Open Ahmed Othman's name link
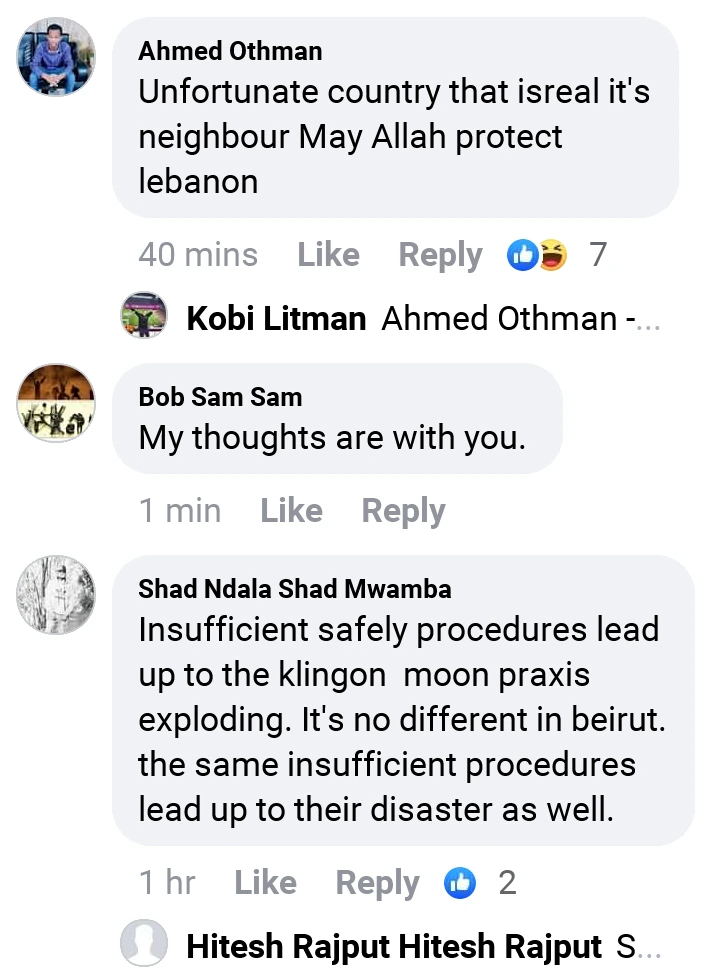720x975 pixels. tap(230, 50)
